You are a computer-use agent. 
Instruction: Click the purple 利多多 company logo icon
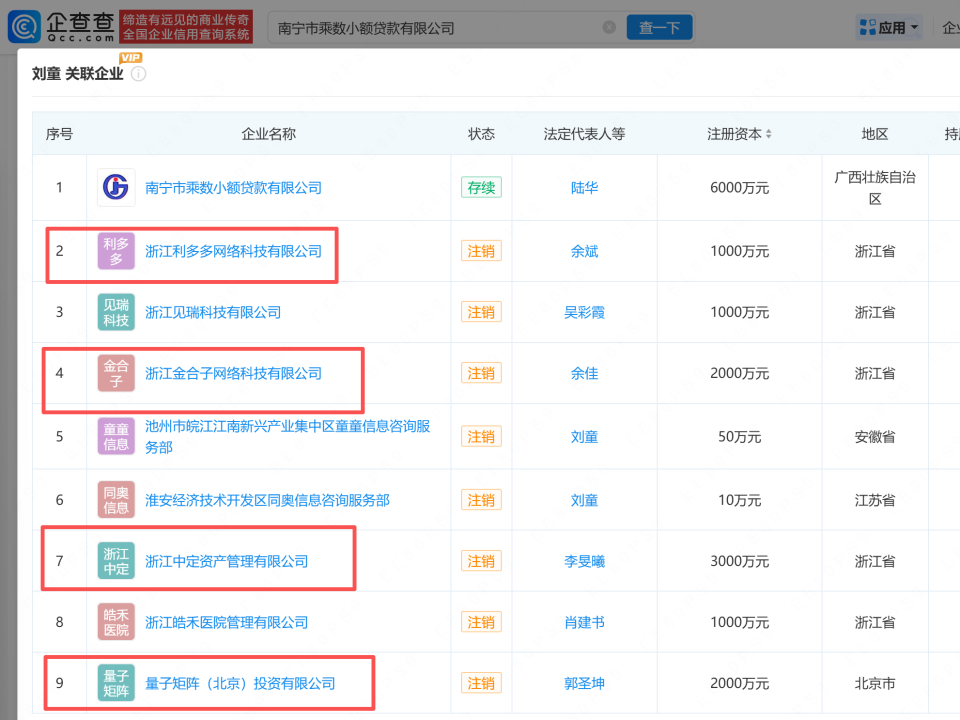point(115,251)
